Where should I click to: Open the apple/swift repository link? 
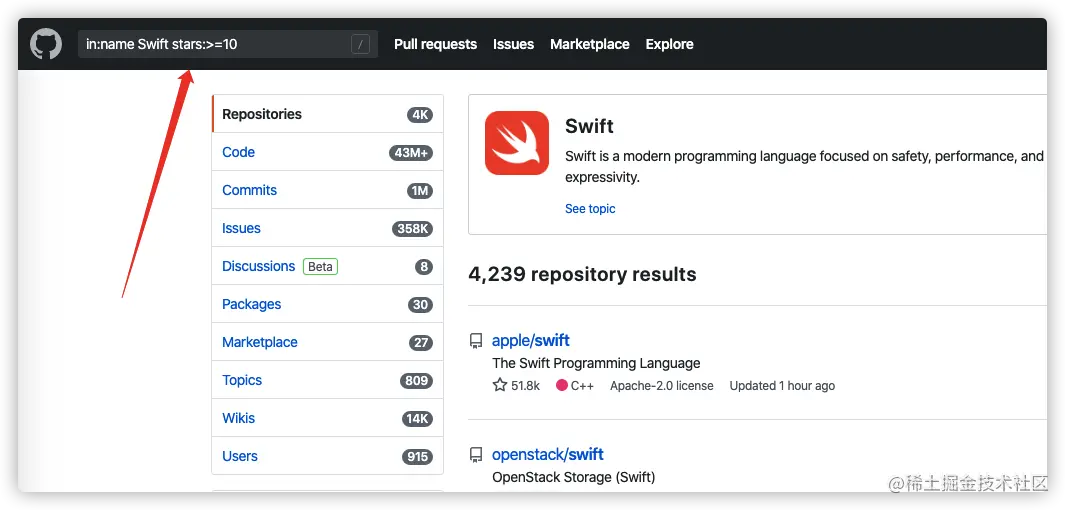(530, 340)
